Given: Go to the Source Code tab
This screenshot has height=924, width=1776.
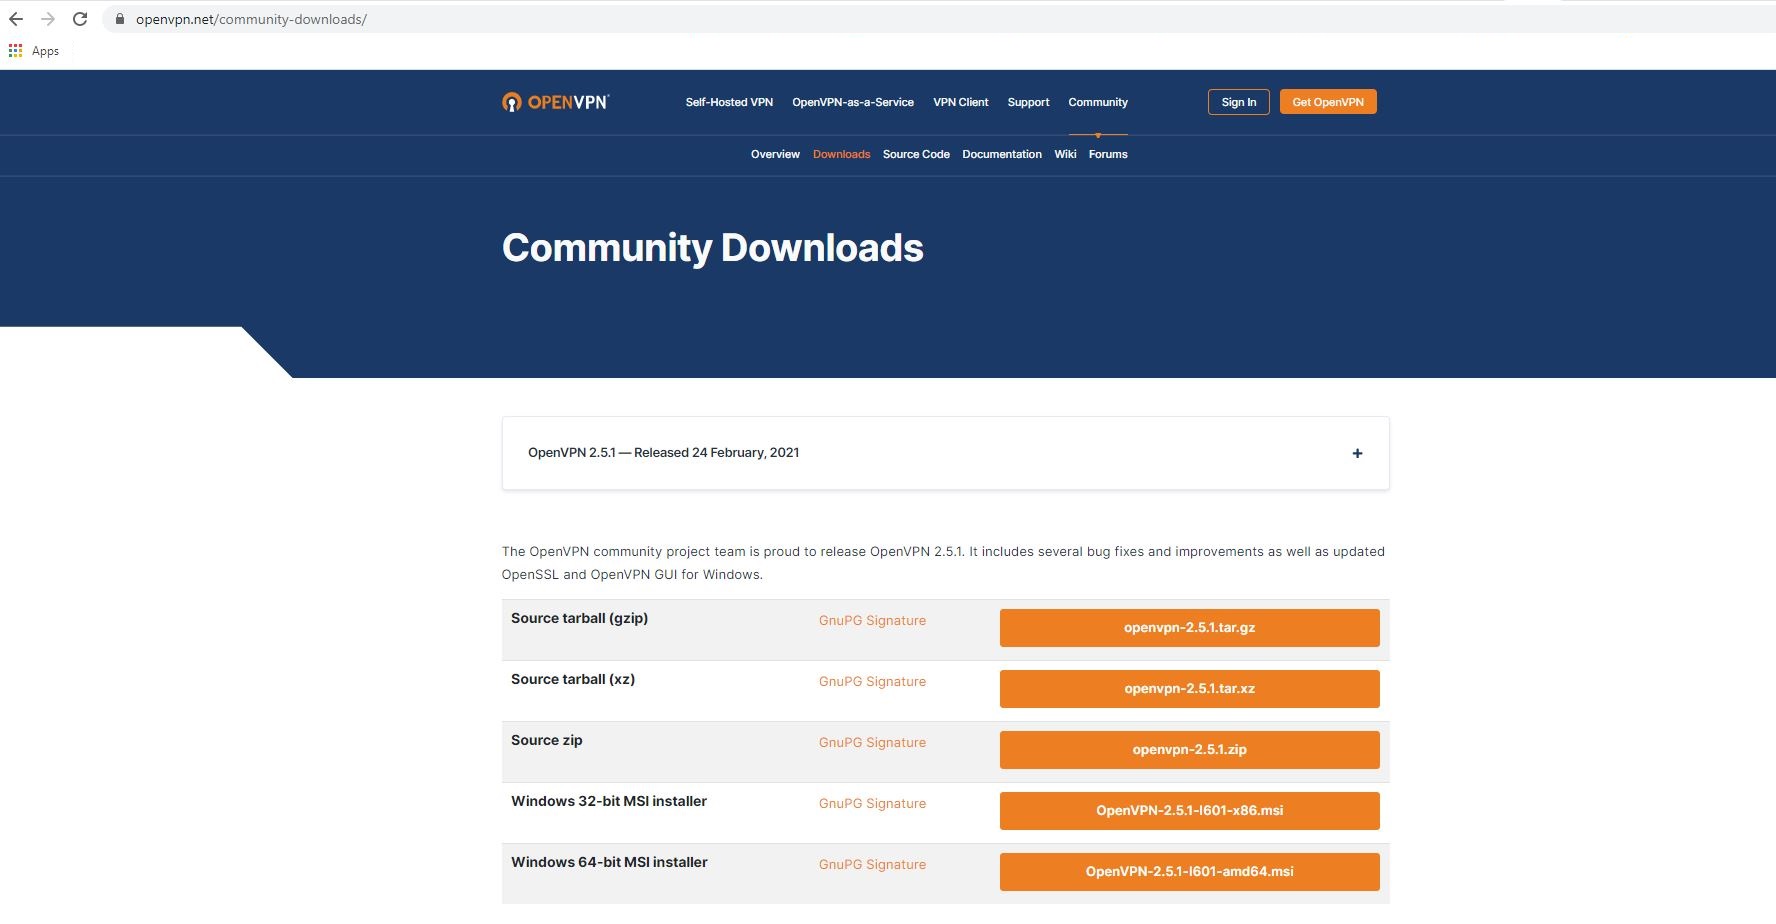Looking at the screenshot, I should coord(915,154).
